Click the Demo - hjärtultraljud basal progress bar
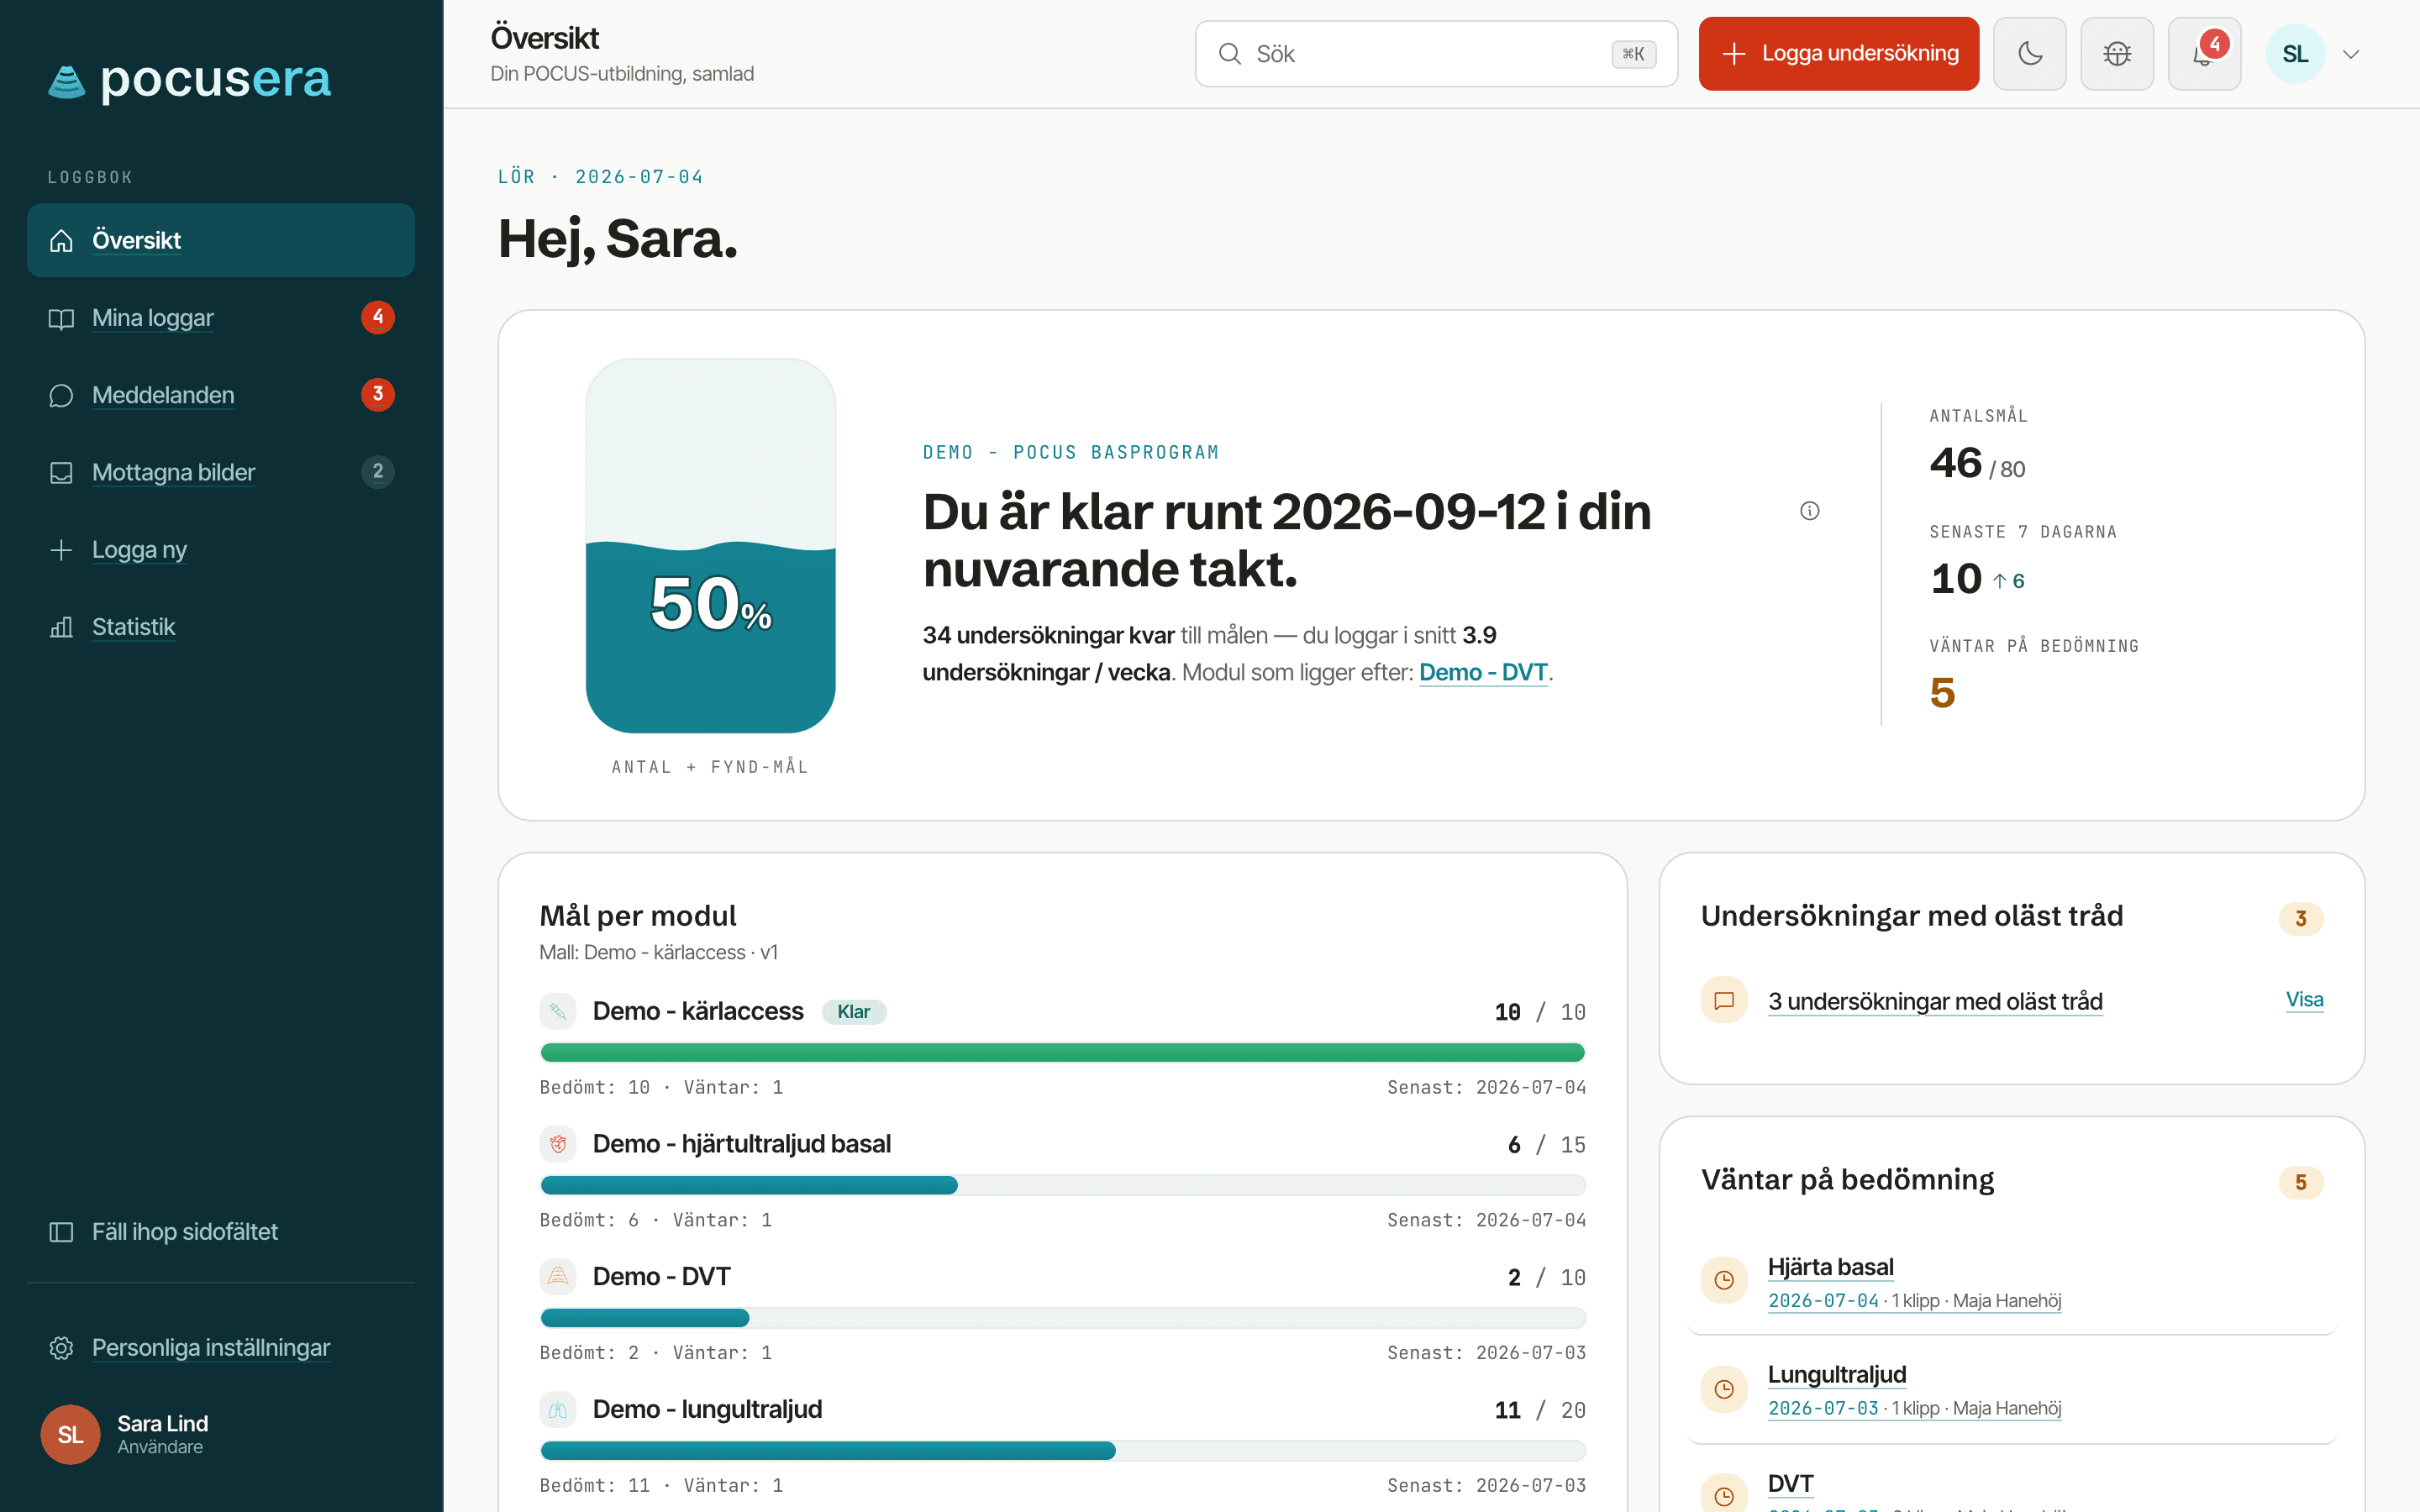 (x=1062, y=1185)
